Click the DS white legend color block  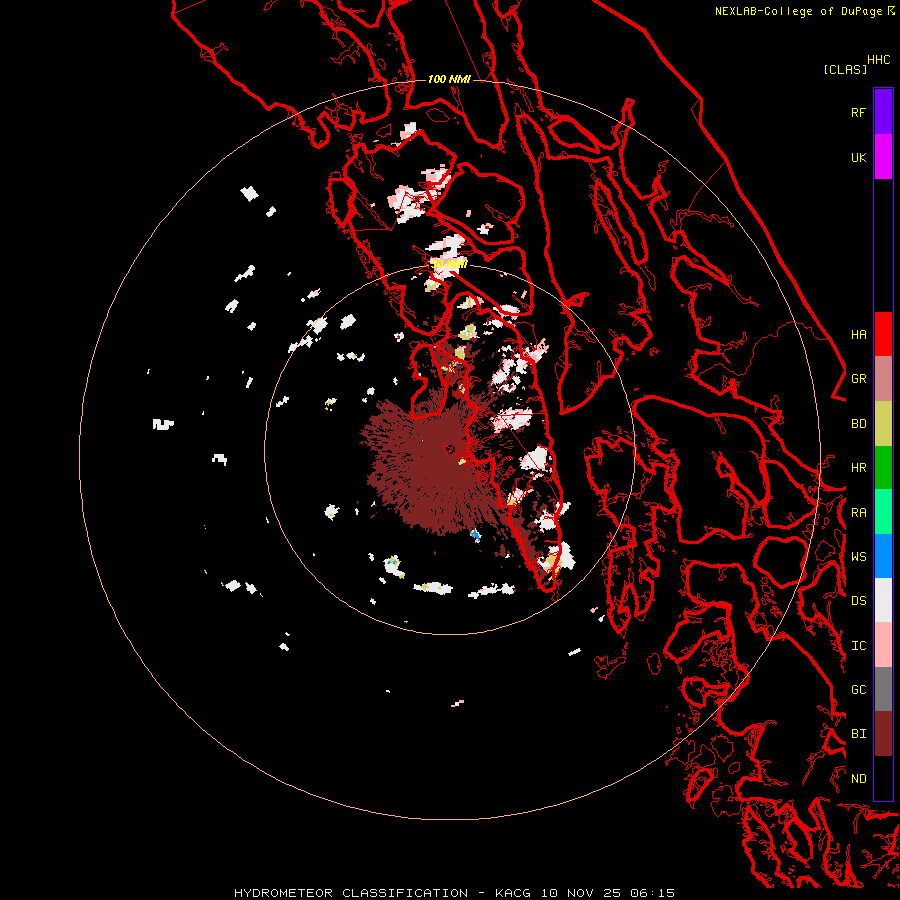click(x=883, y=600)
